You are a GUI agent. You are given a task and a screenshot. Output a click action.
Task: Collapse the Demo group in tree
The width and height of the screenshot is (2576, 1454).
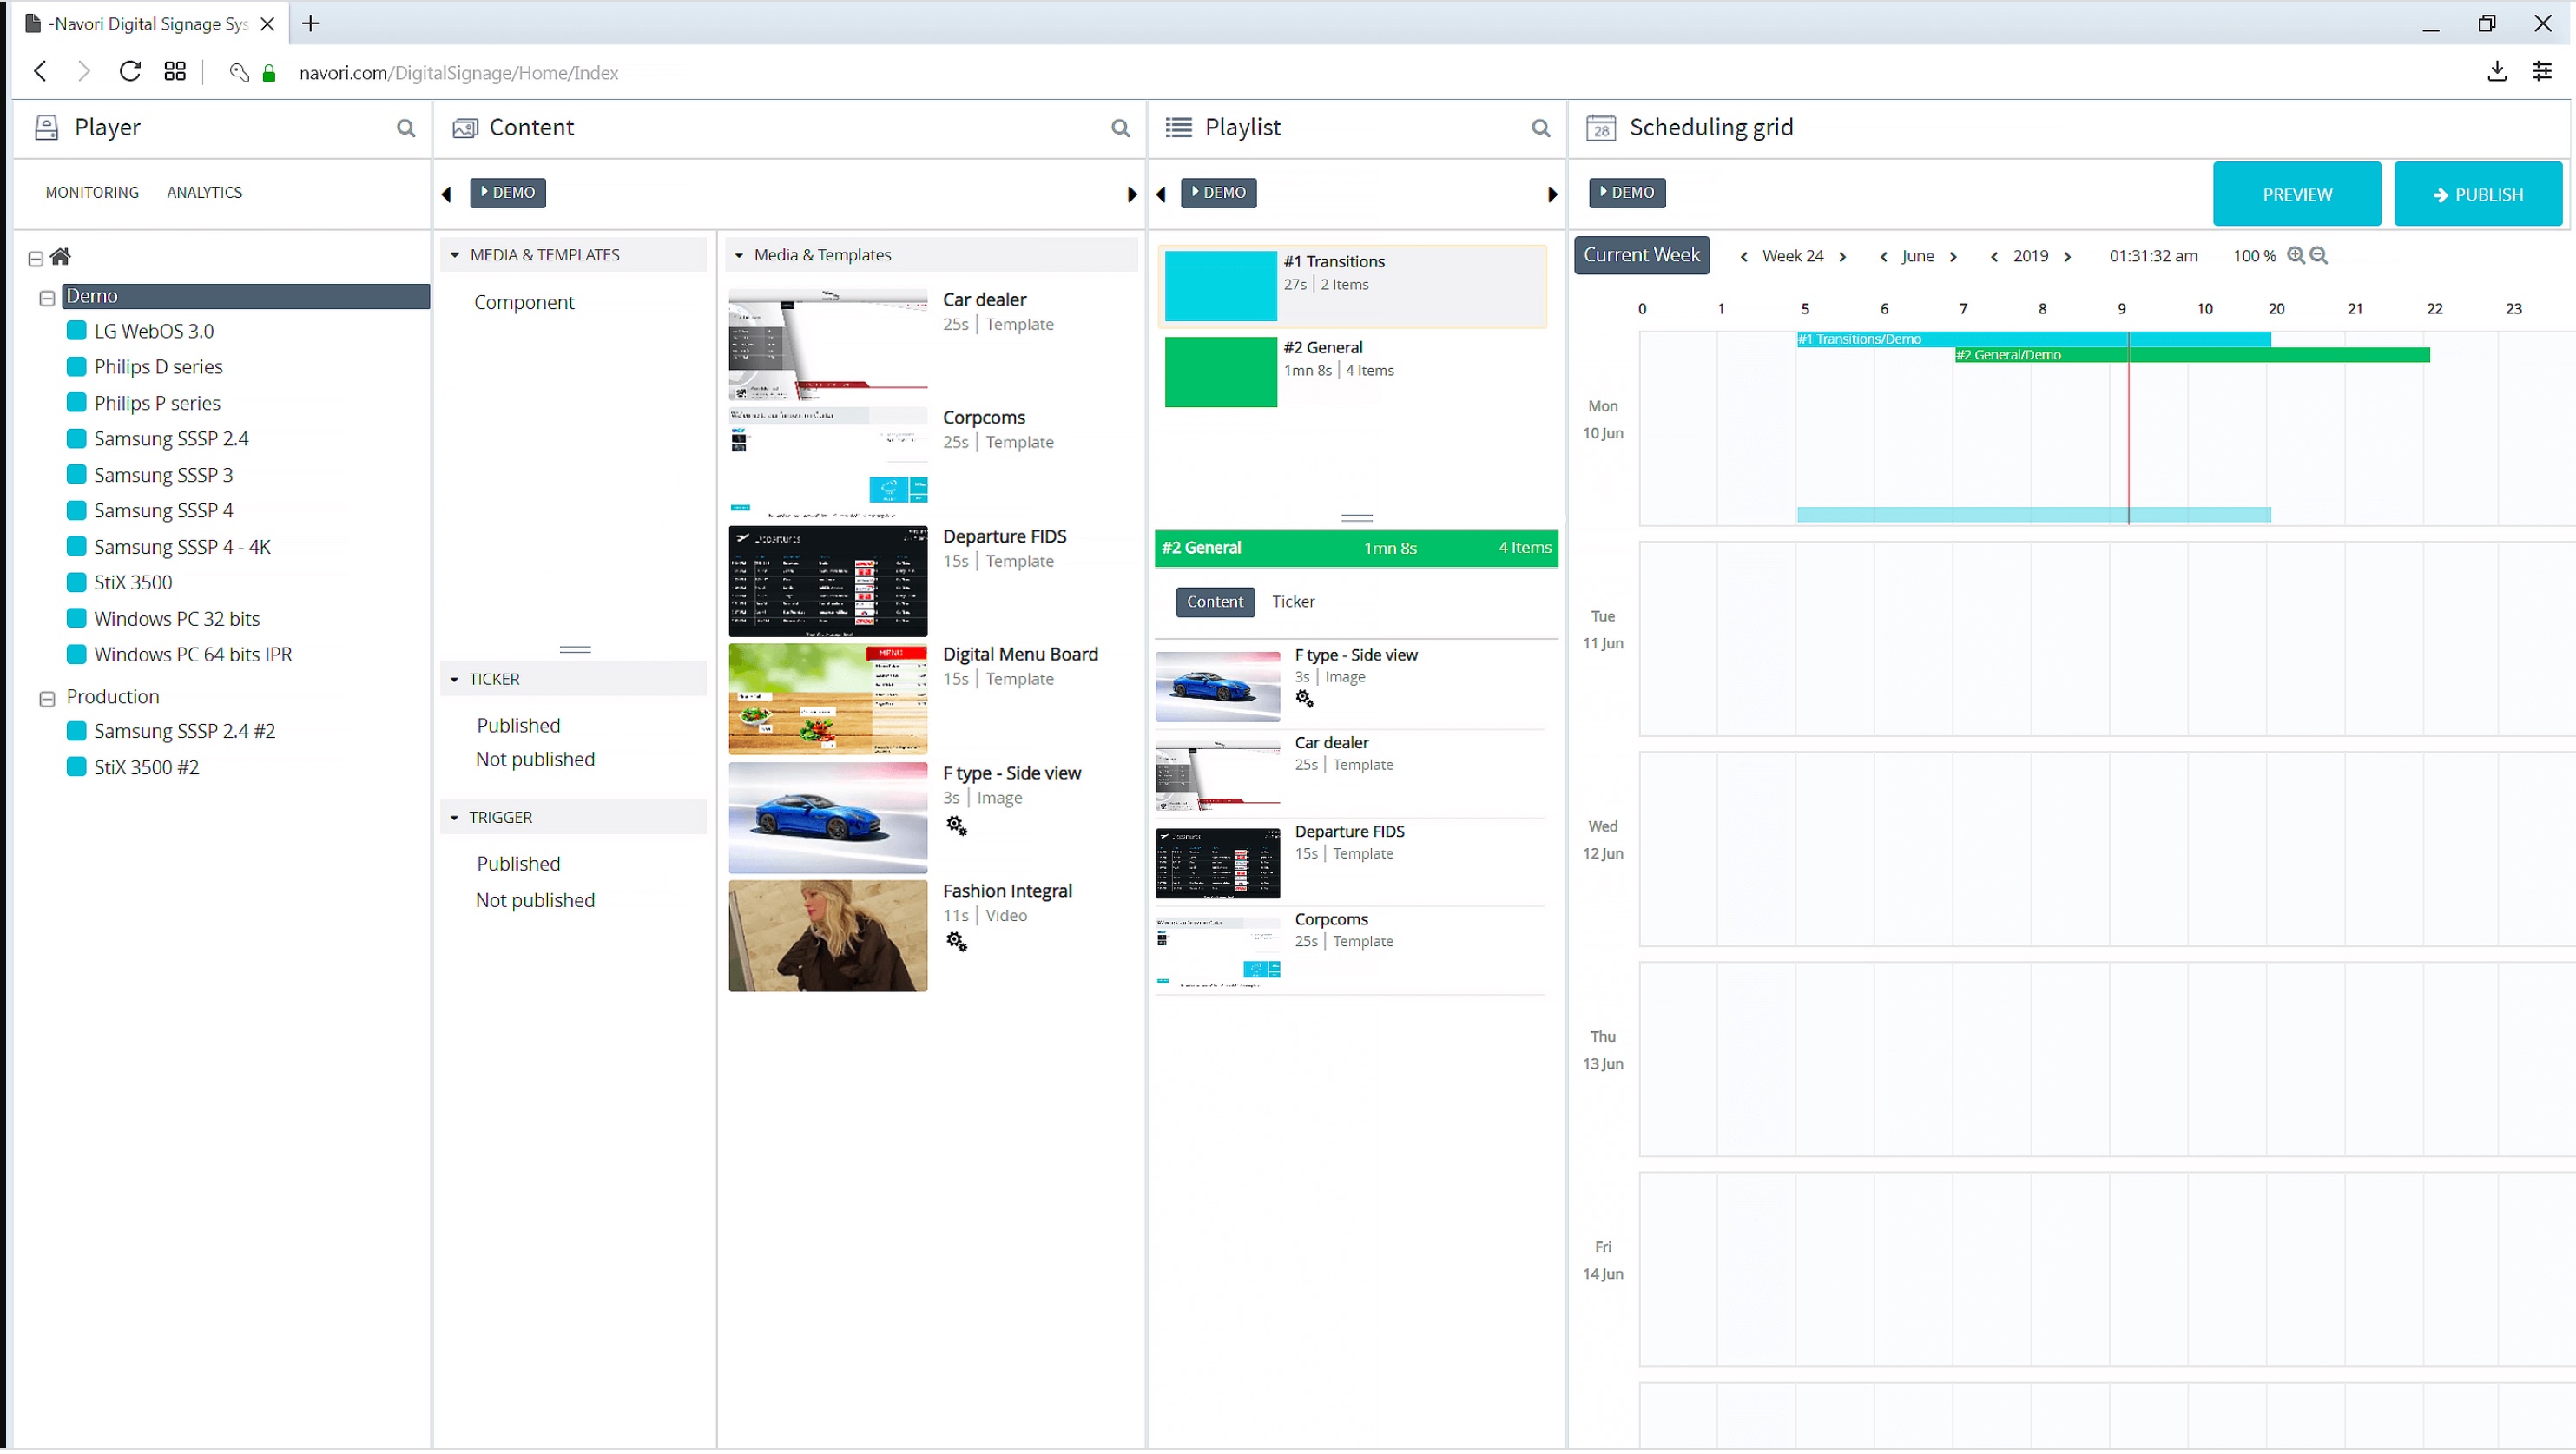(47, 299)
